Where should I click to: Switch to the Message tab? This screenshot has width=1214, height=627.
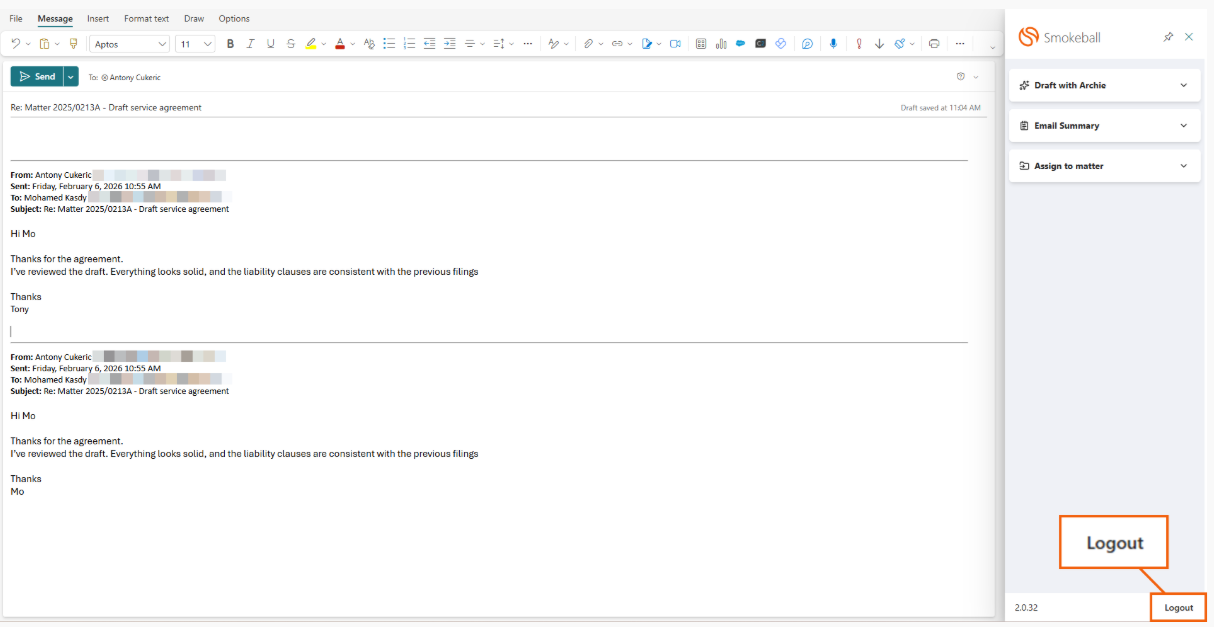pyautogui.click(x=55, y=19)
